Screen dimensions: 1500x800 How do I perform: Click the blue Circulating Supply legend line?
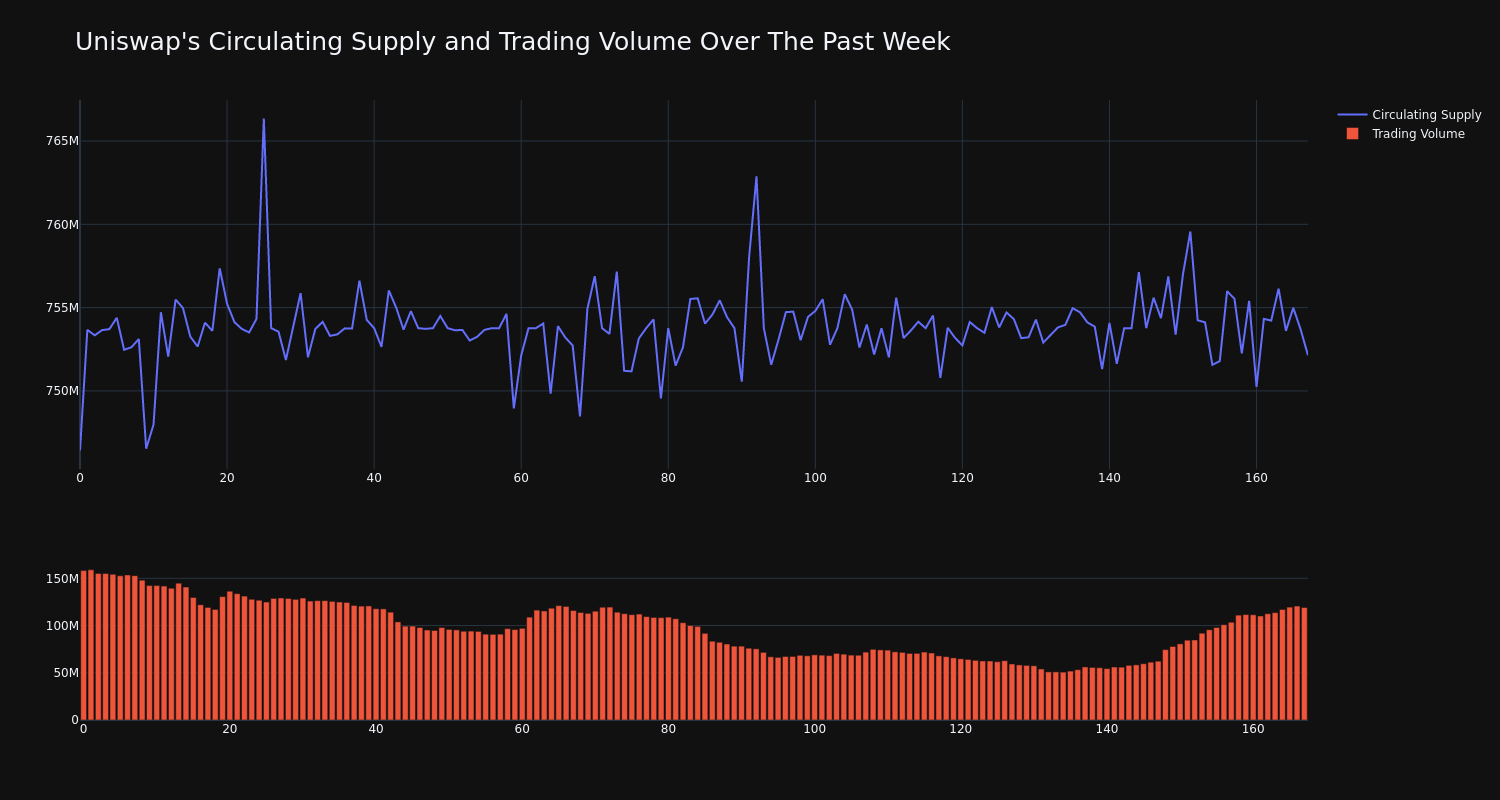pos(1352,115)
